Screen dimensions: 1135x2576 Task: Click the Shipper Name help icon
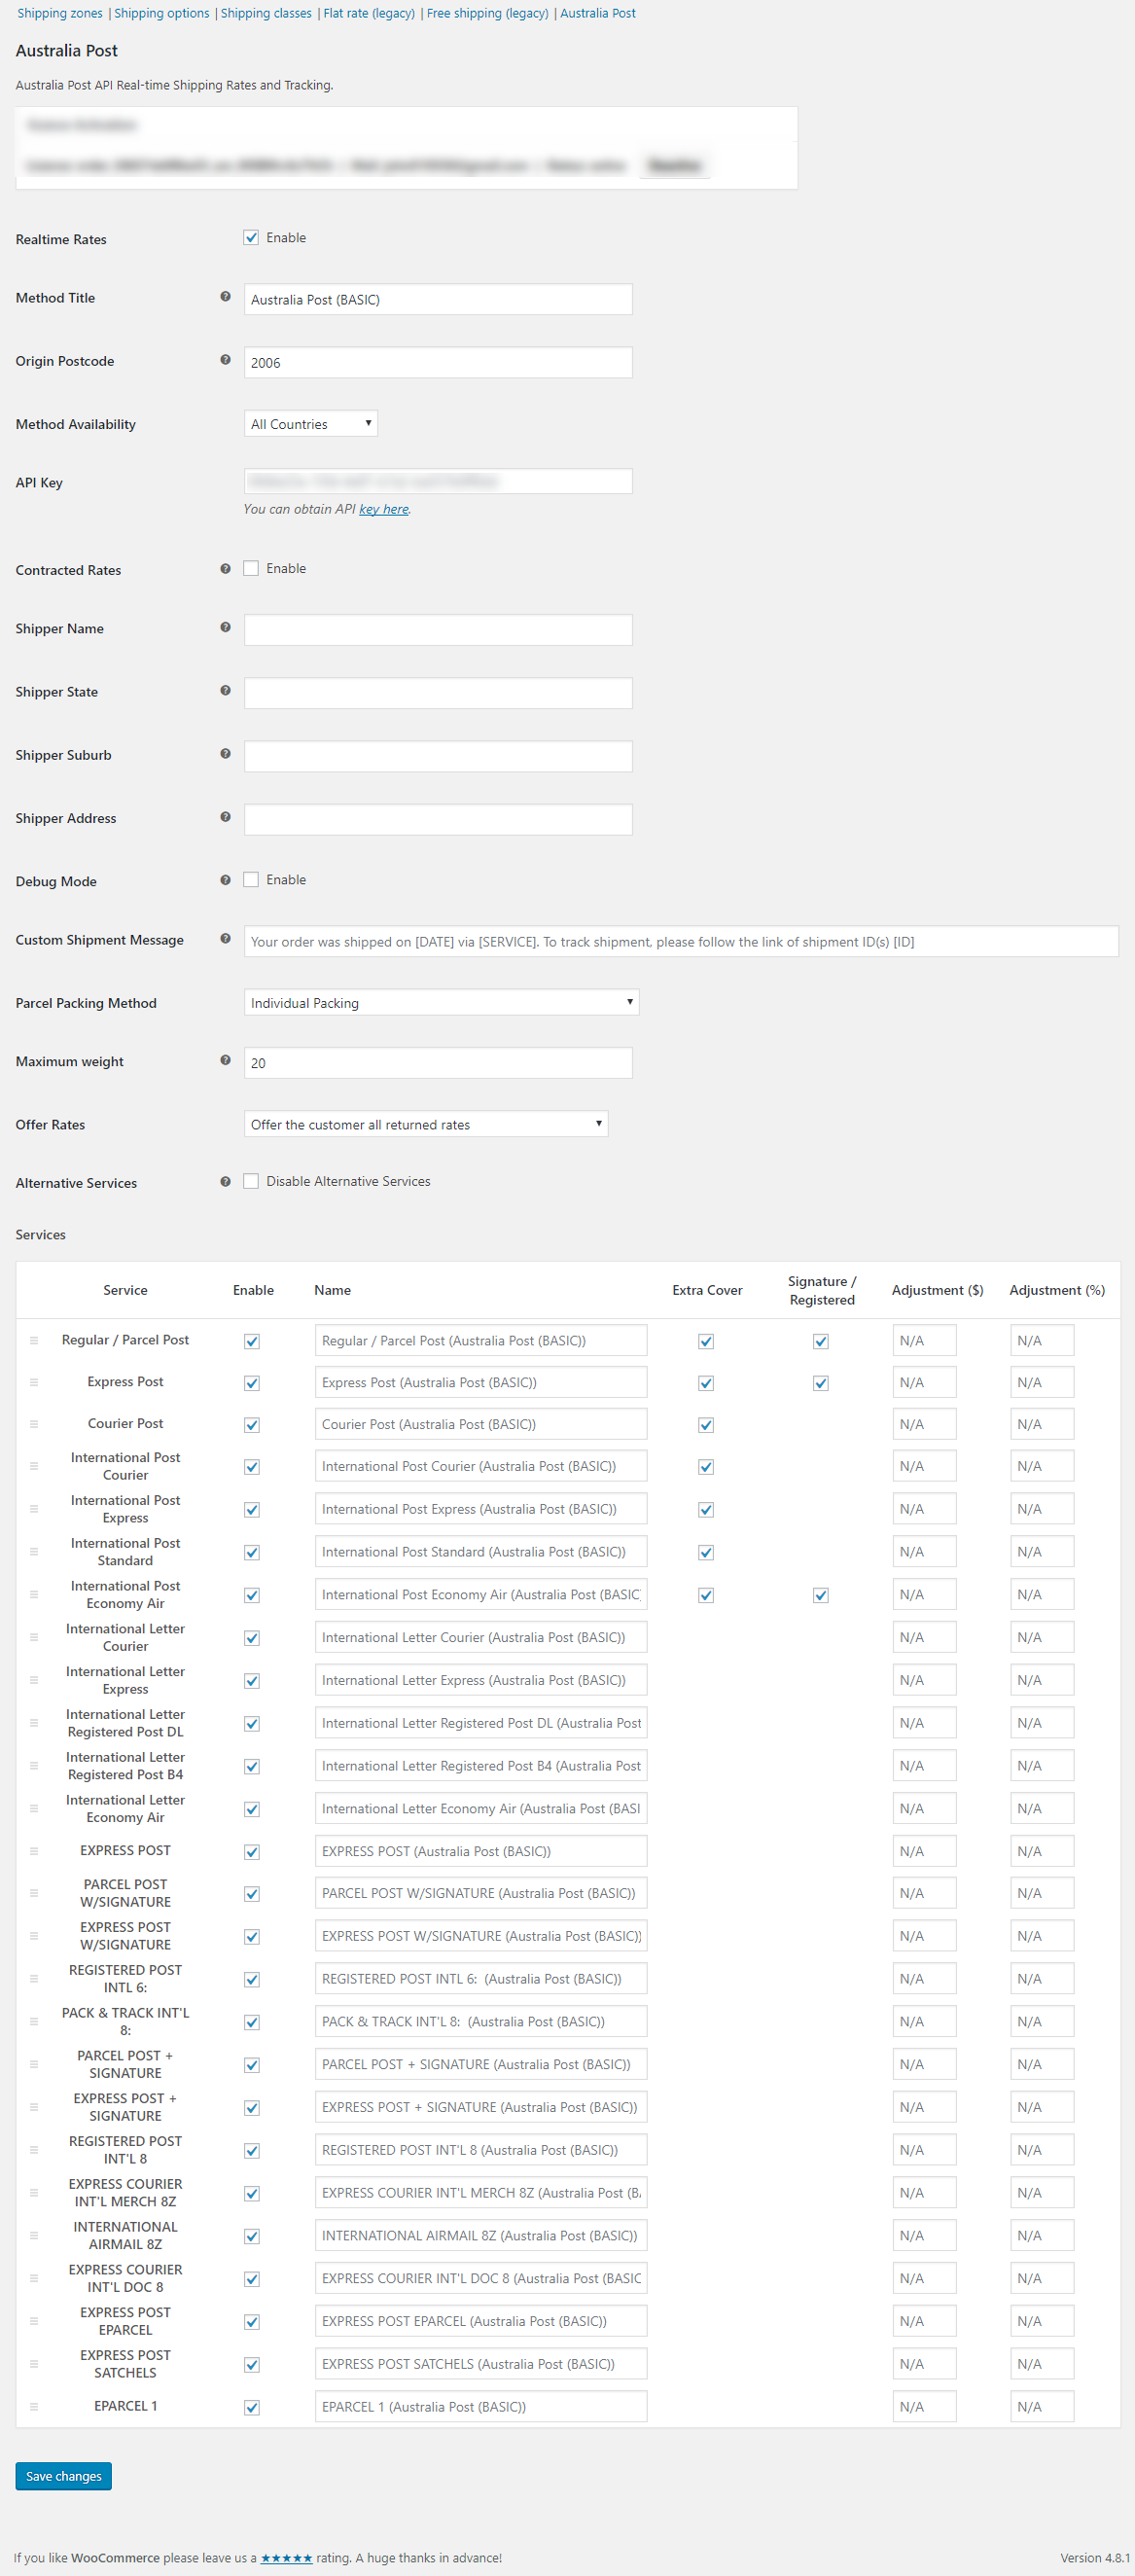pyautogui.click(x=225, y=628)
